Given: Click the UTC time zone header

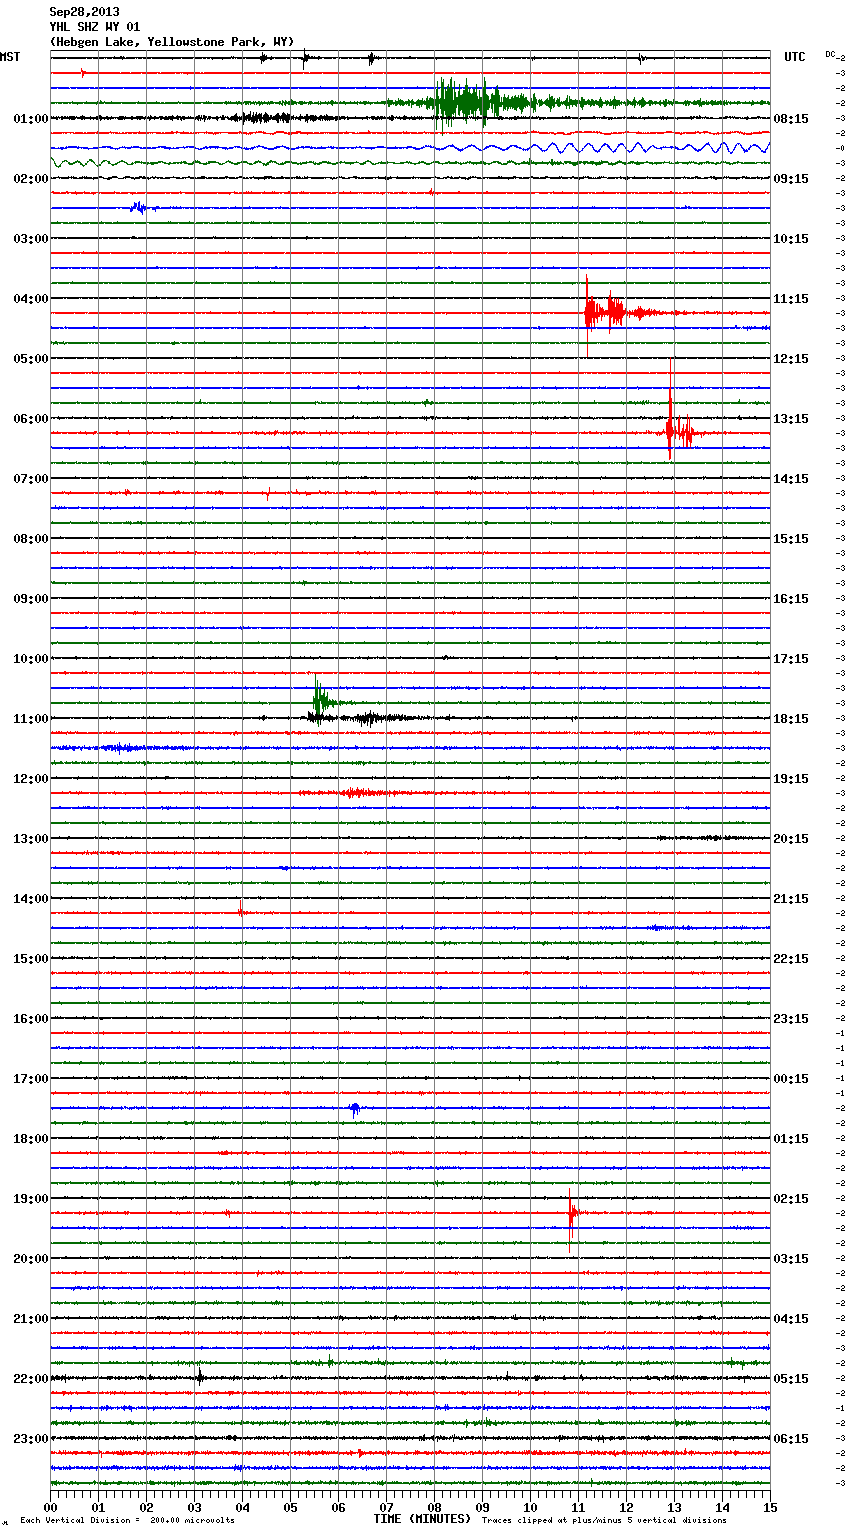Looking at the screenshot, I should point(795,57).
